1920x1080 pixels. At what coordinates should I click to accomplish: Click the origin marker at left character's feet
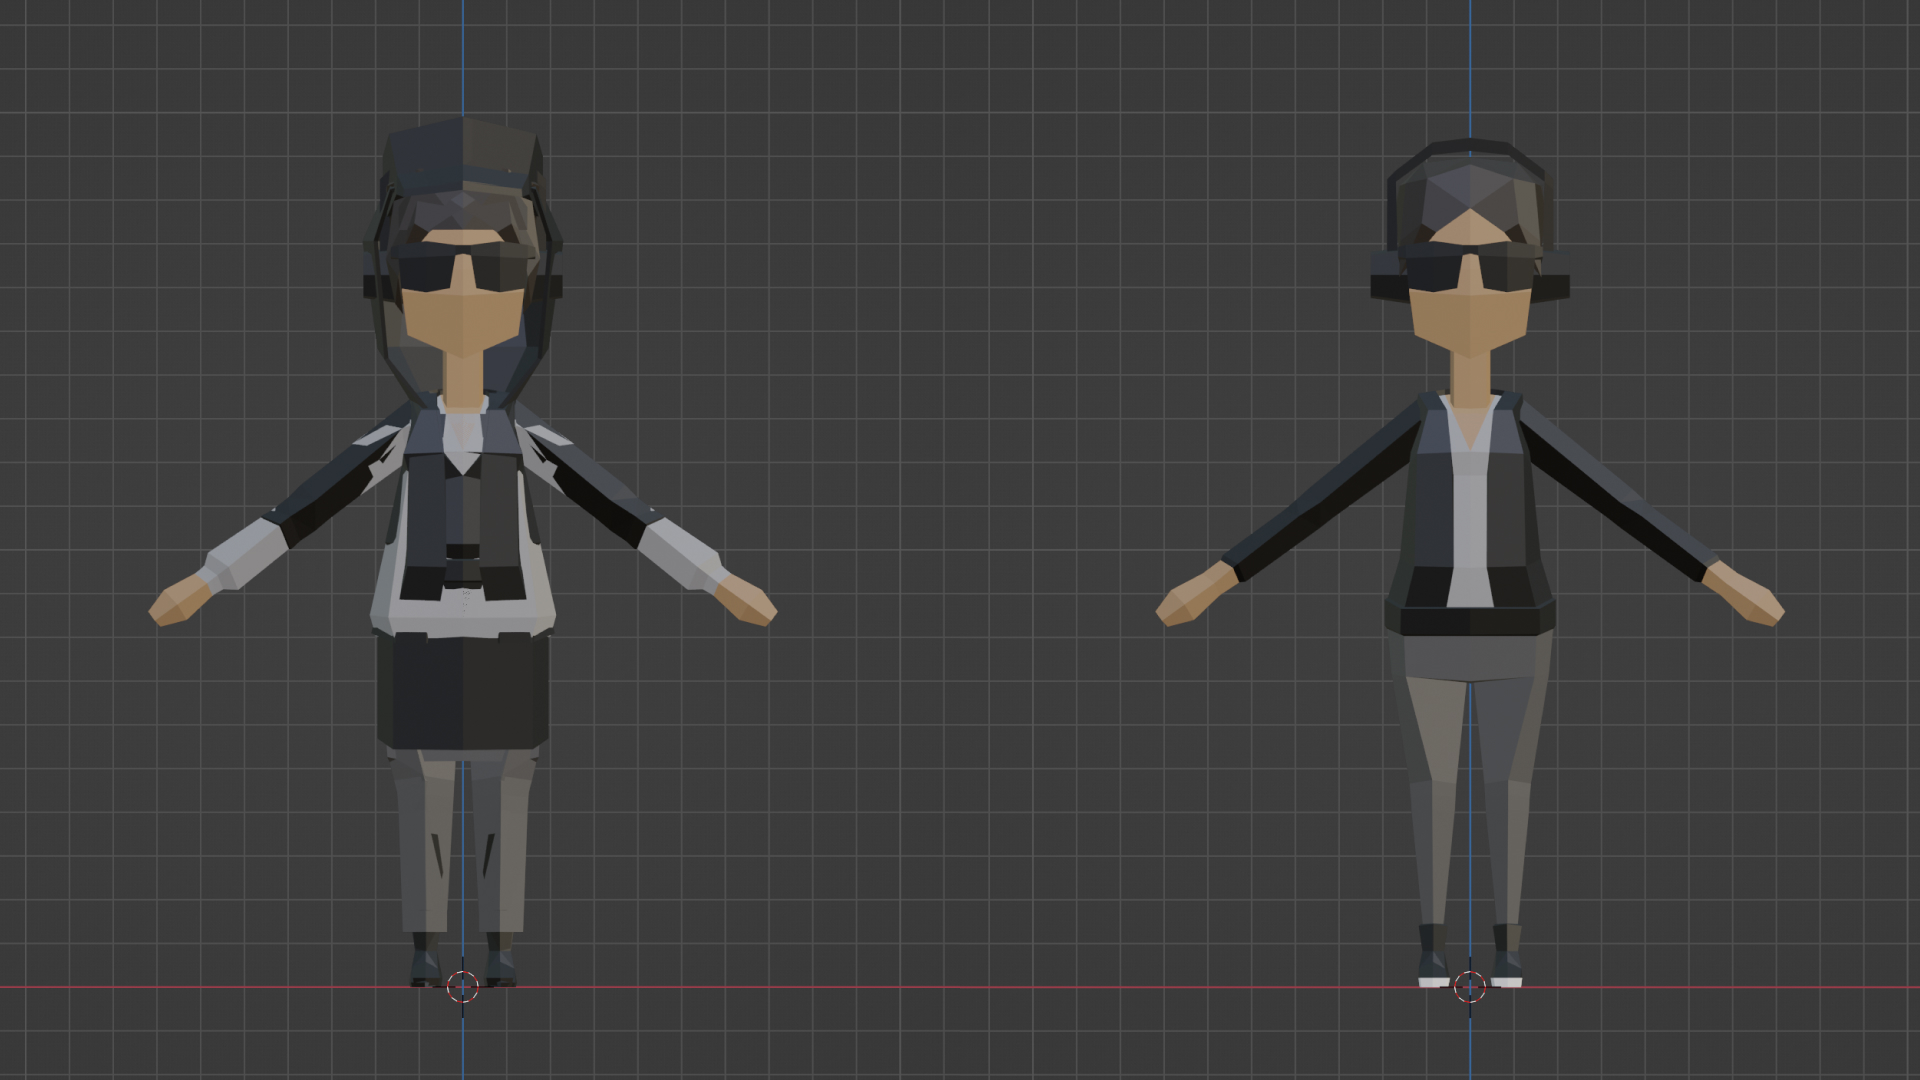(x=462, y=987)
